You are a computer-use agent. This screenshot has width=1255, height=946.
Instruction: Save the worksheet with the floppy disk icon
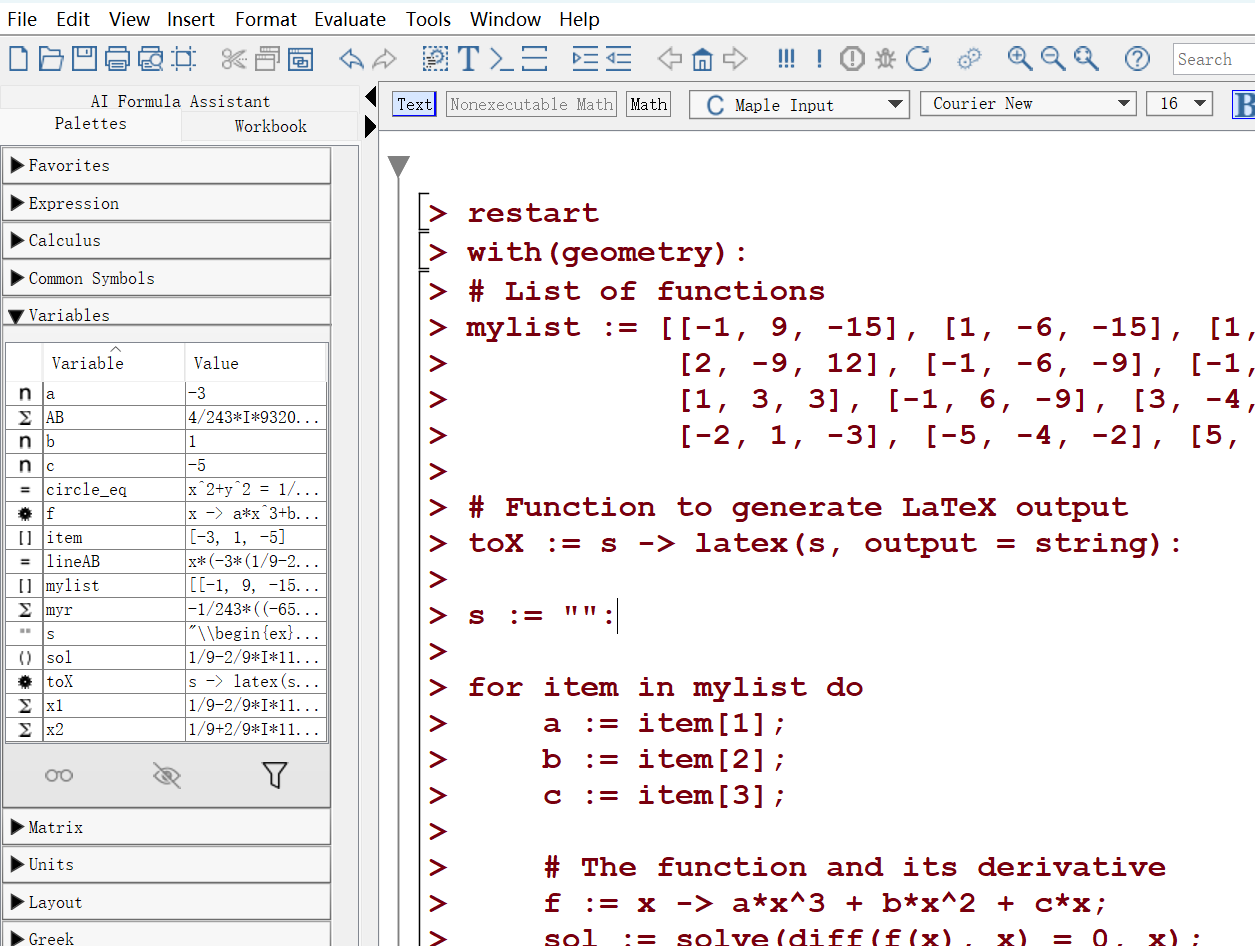pos(84,59)
